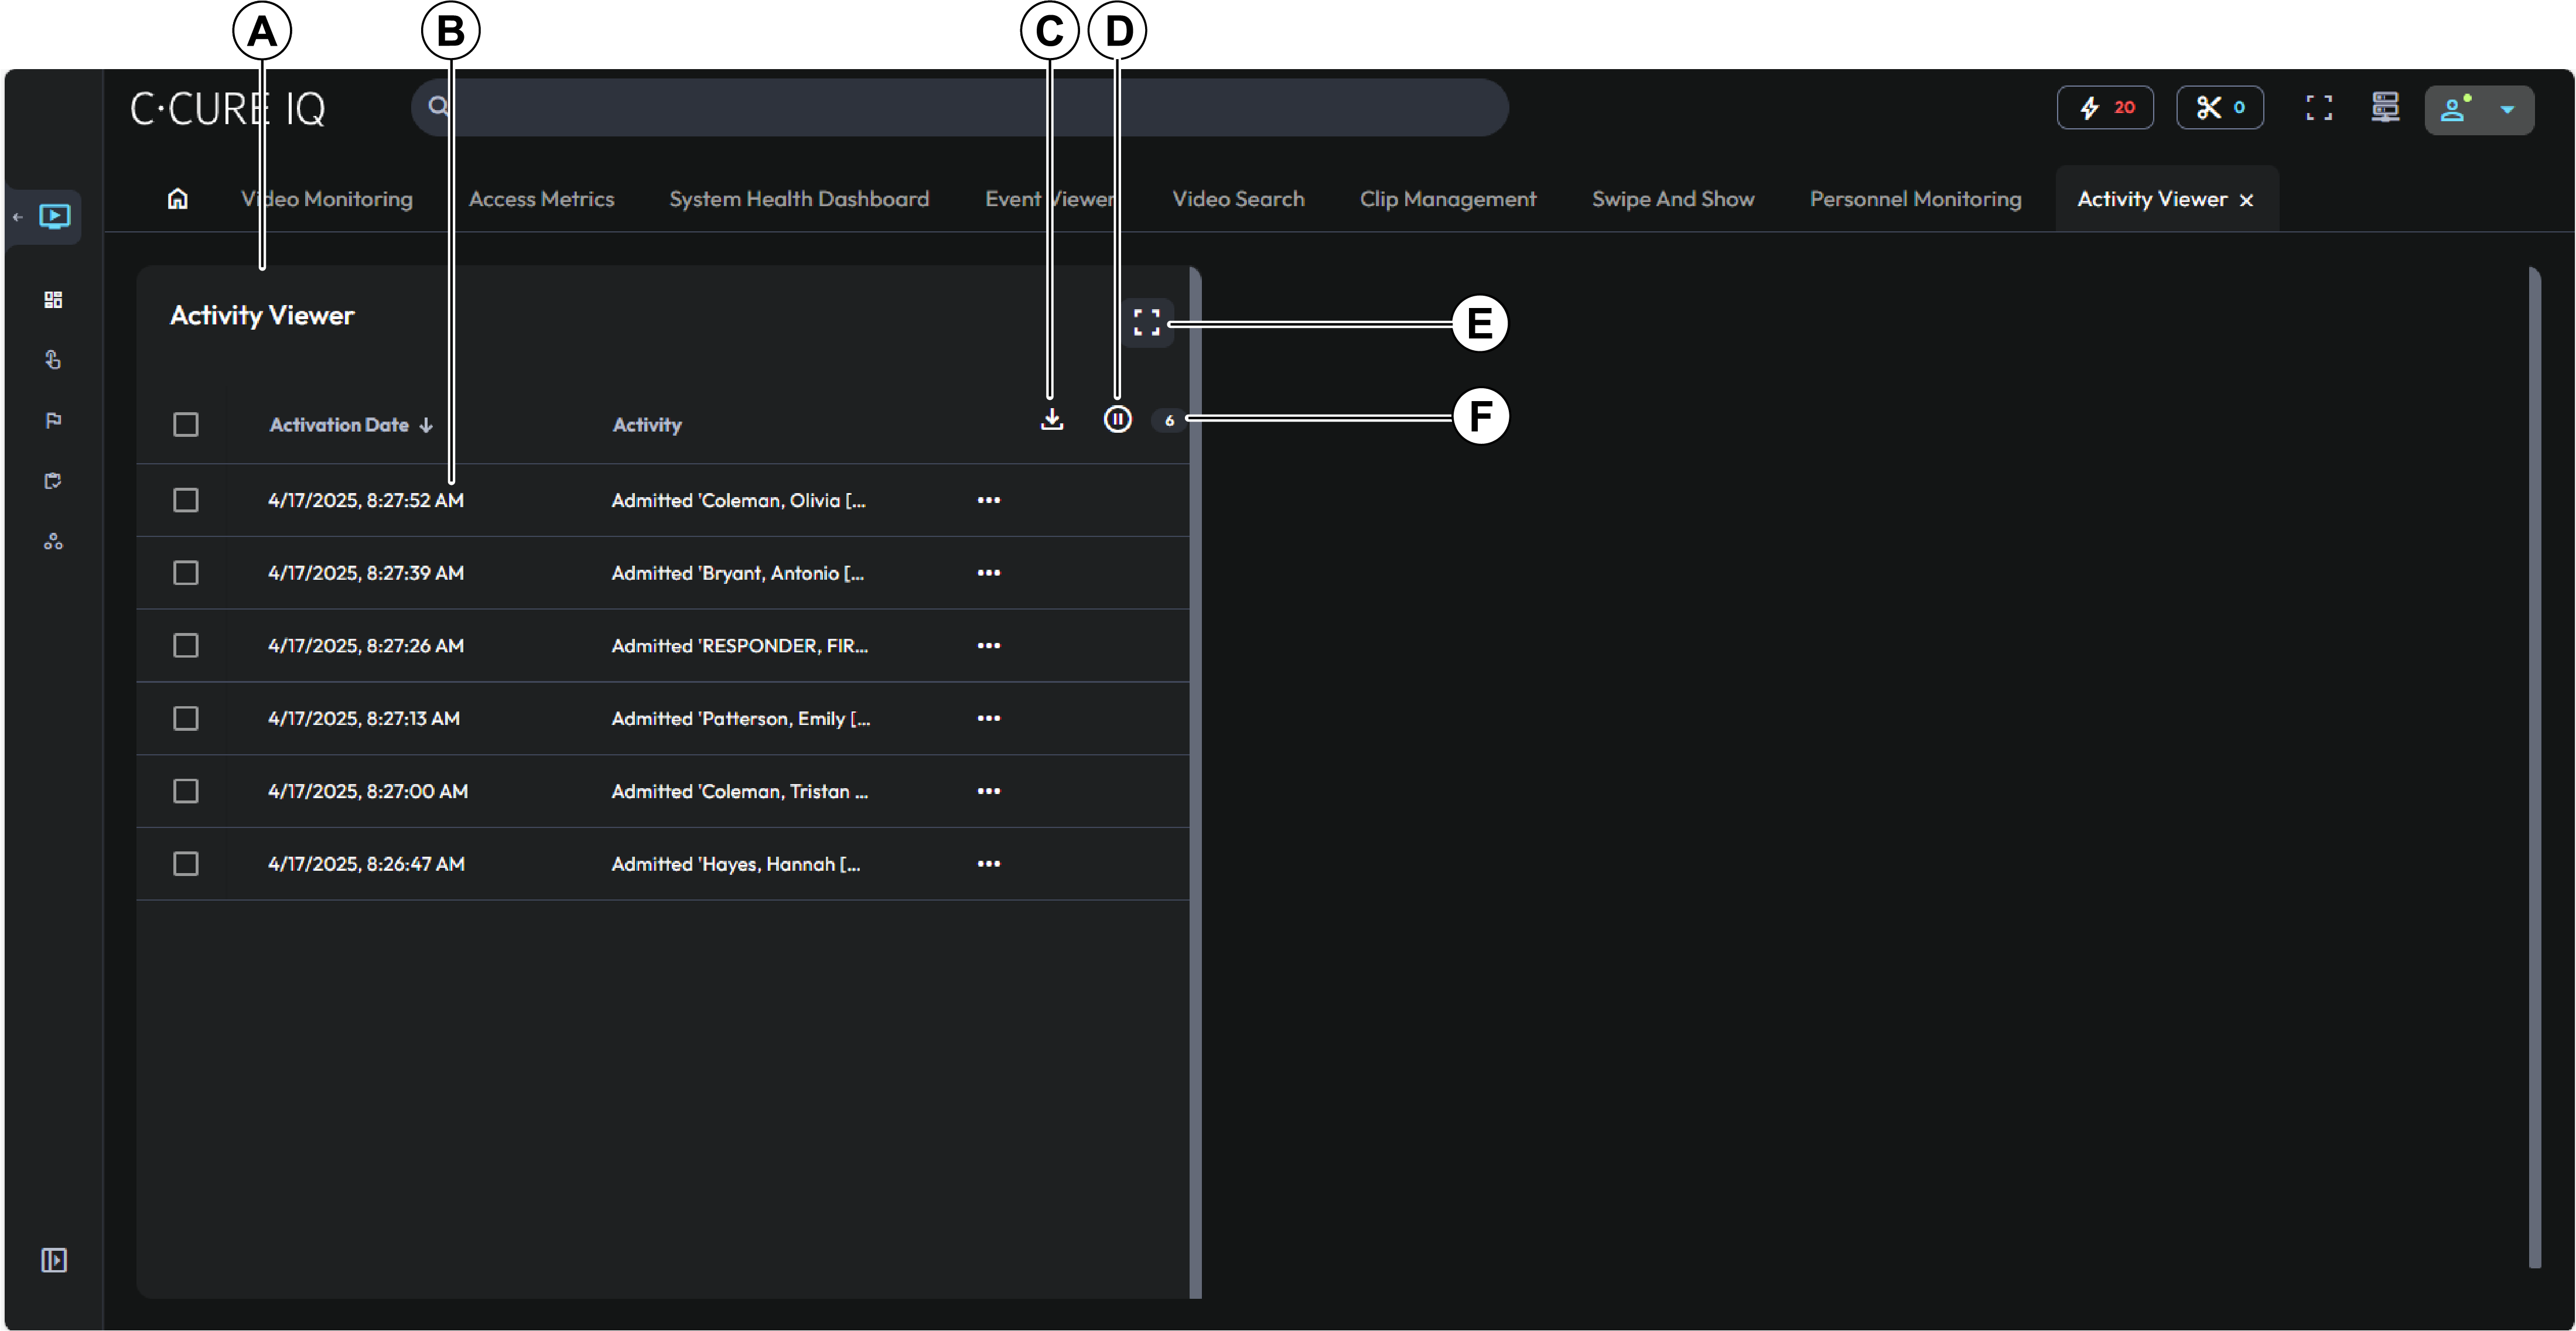The height and width of the screenshot is (1331, 2576).
Task: Click the flag icon in sidebar
Action: click(x=54, y=420)
